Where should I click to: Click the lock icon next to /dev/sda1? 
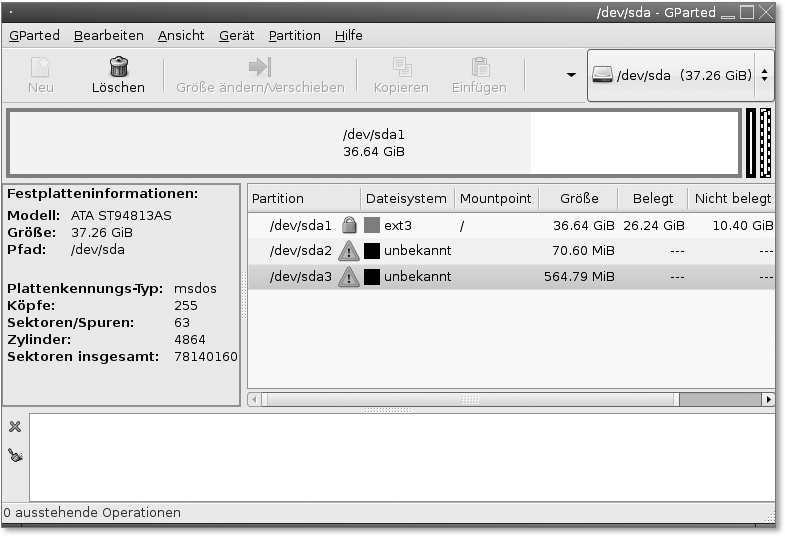(349, 226)
